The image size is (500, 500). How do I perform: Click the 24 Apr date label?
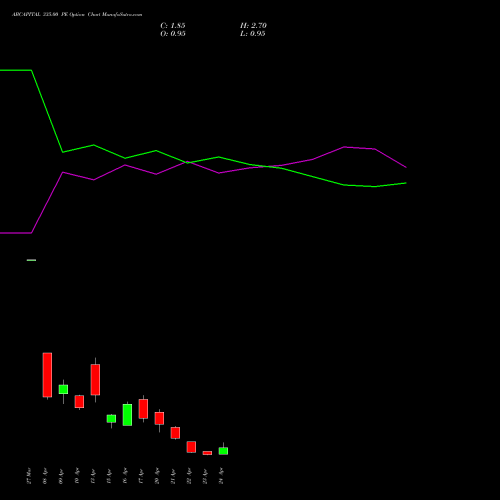point(221,476)
